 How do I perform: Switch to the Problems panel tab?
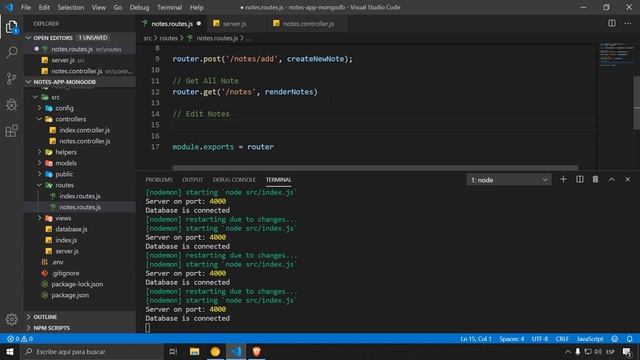tap(159, 180)
